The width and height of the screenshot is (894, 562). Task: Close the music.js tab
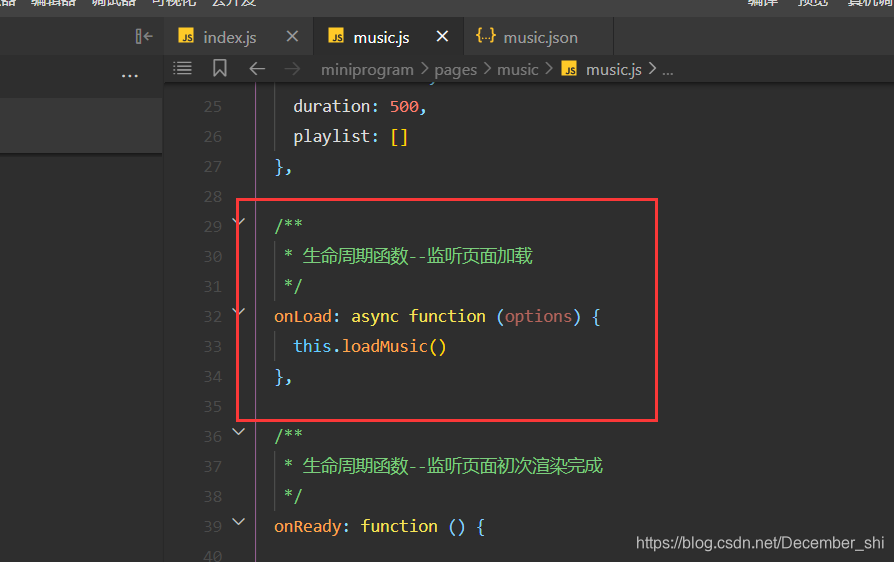pyautogui.click(x=442, y=36)
